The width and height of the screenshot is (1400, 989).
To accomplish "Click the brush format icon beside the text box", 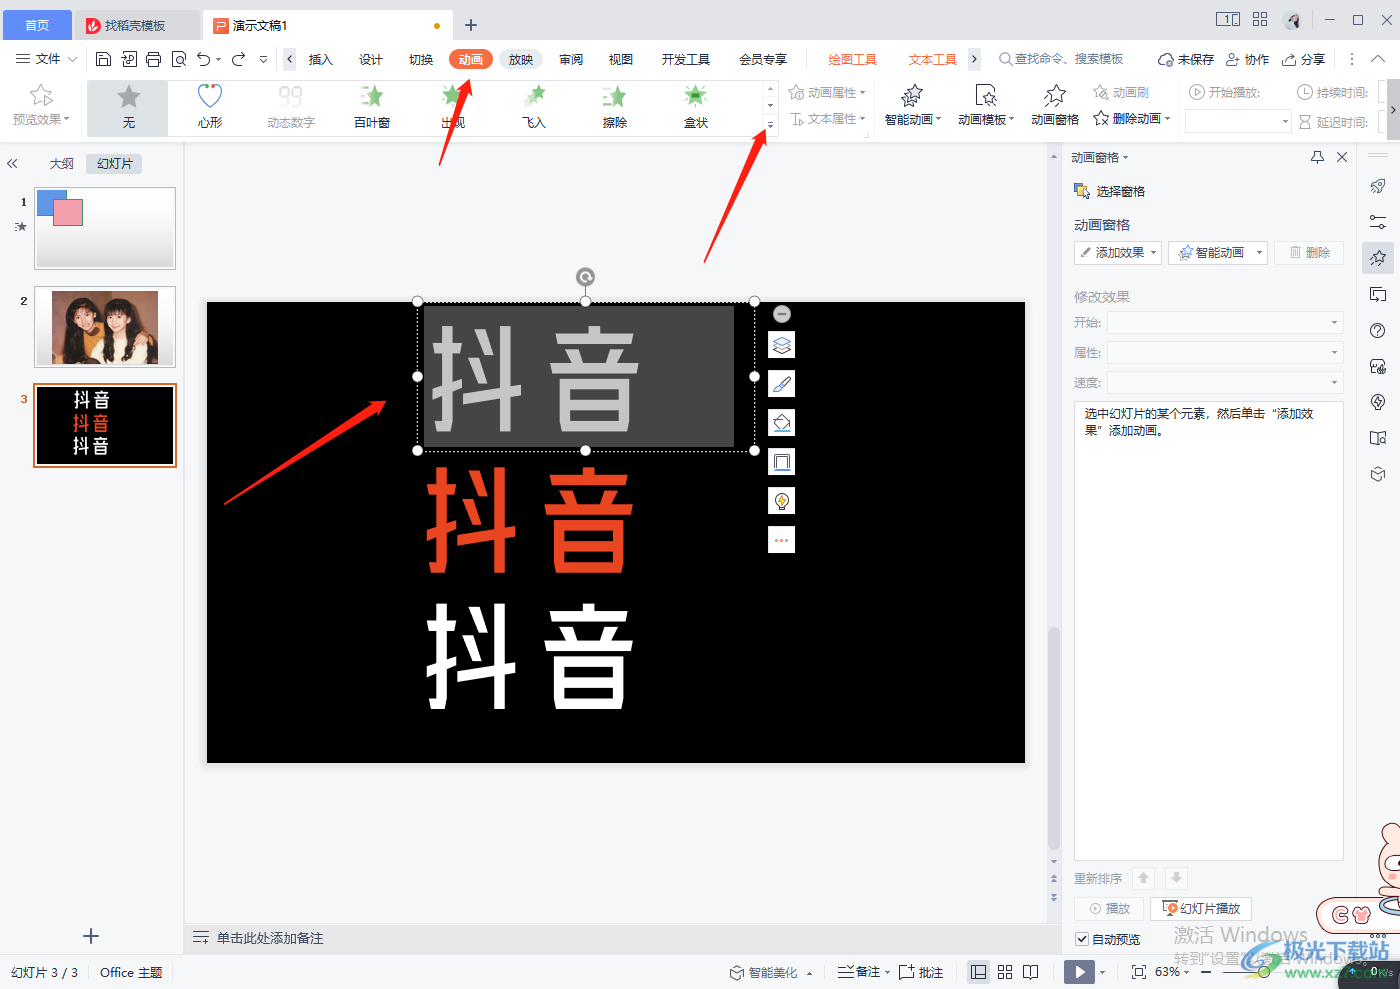I will click(x=782, y=384).
